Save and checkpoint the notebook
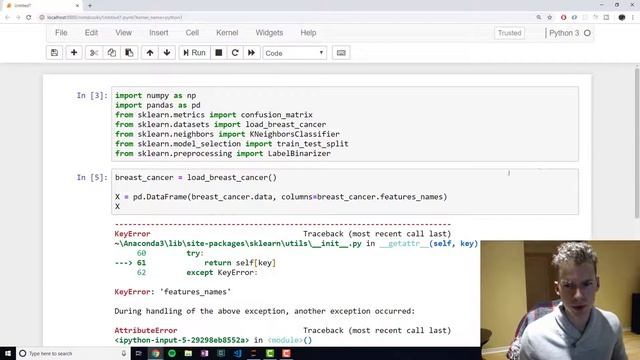Viewport: 640px width, 360px height. (x=54, y=53)
